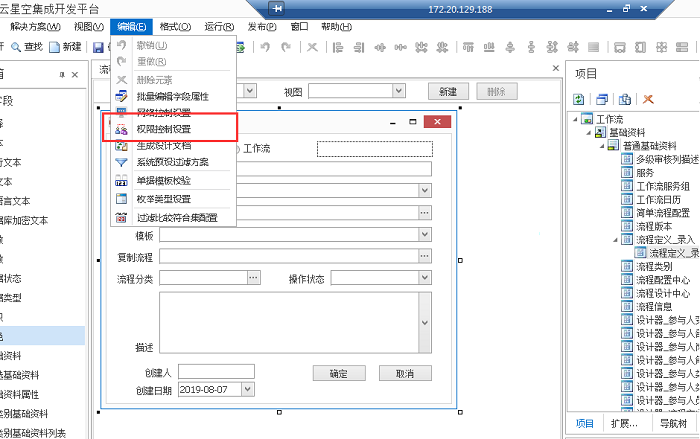Click the ellipsis button of 复制流程 field
This screenshot has width=700, height=439.
click(x=425, y=255)
